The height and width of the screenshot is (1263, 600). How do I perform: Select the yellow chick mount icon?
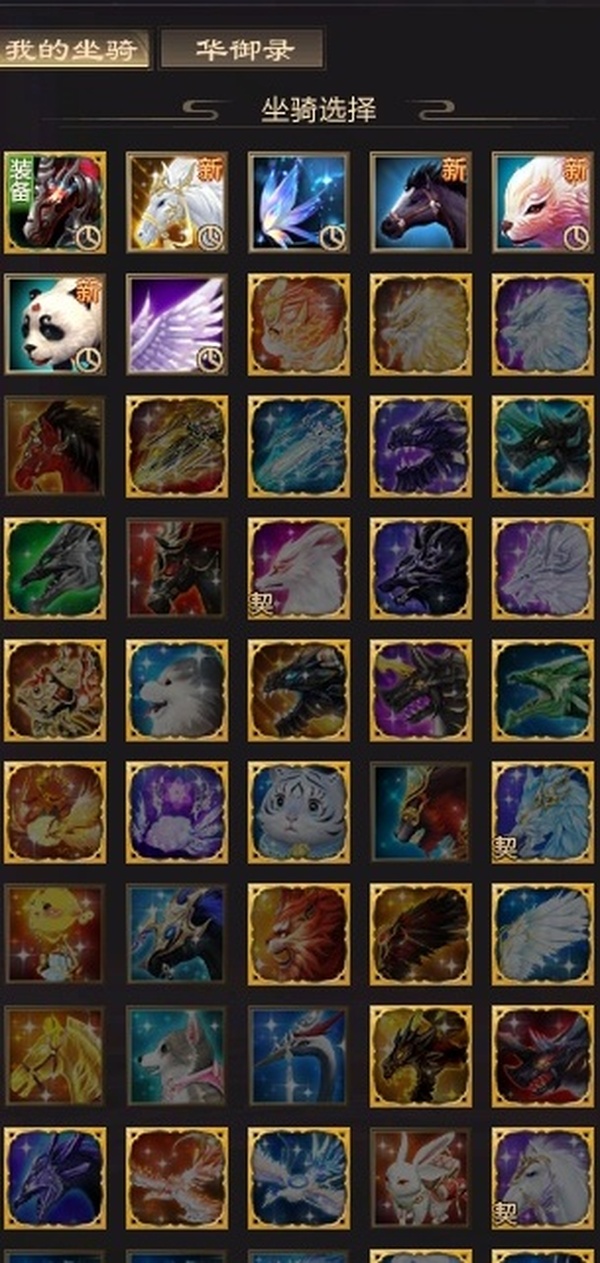point(55,934)
